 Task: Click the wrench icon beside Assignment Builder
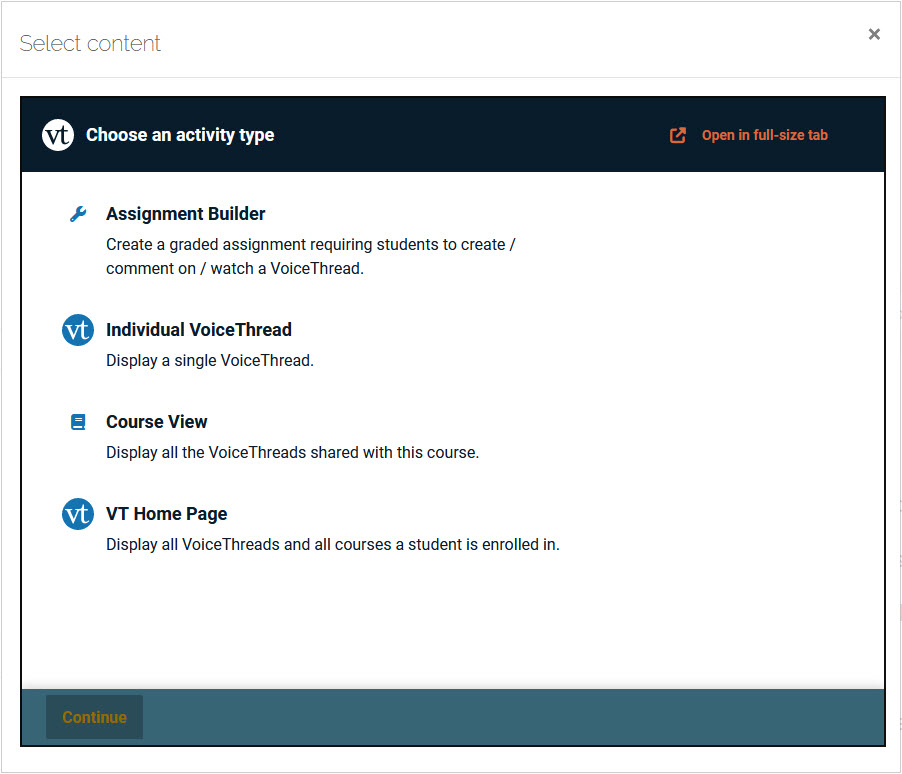coord(78,212)
